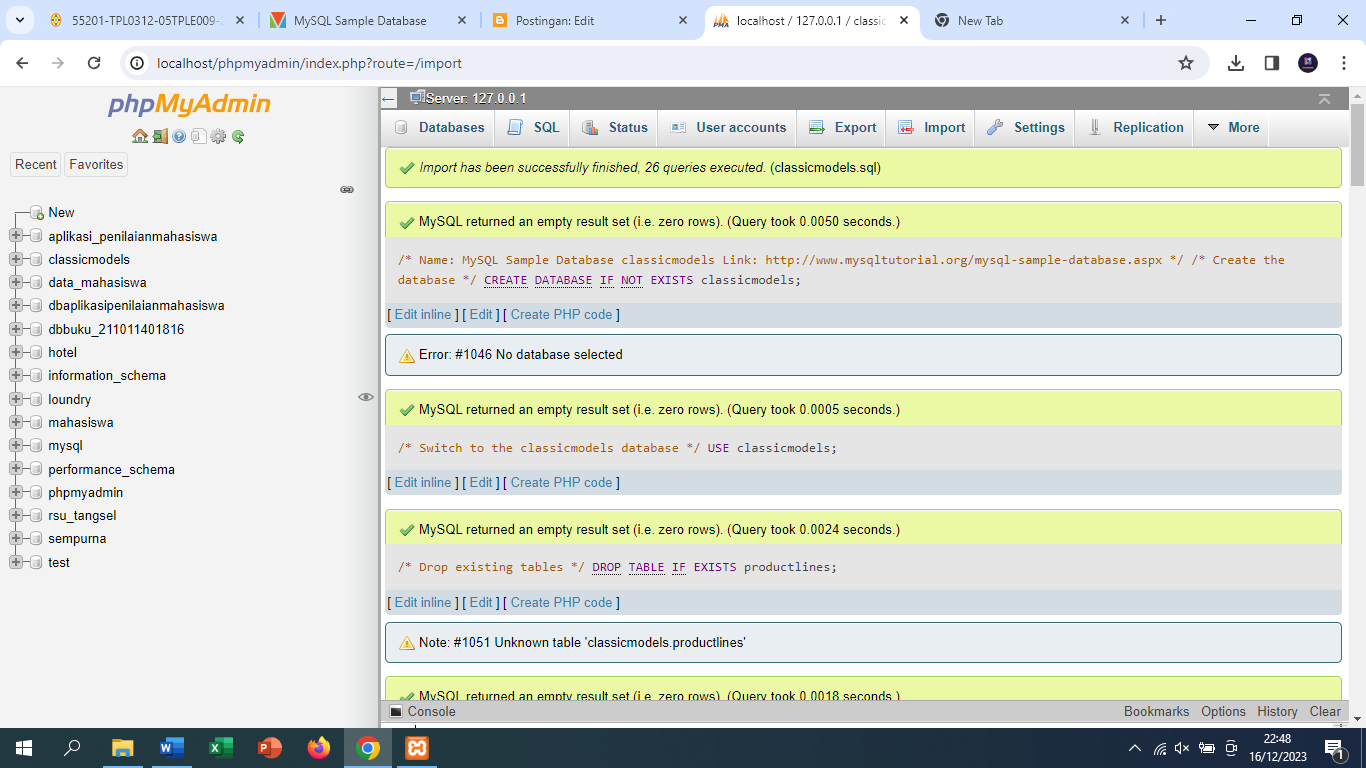The image size is (1366, 768).
Task: Open Excel from the taskbar
Action: pos(221,747)
